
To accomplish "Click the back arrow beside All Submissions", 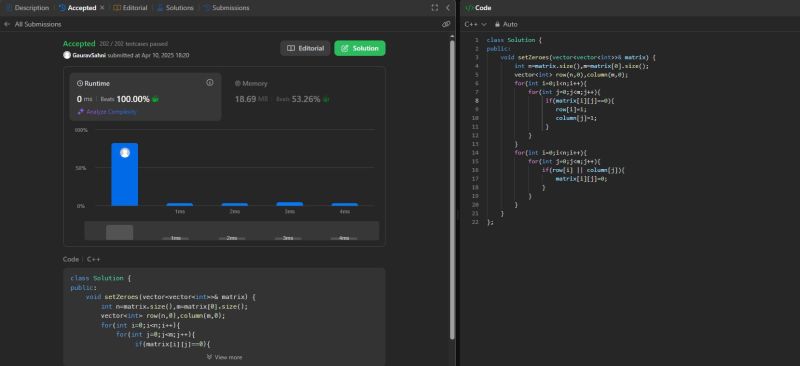I will tap(7, 24).
